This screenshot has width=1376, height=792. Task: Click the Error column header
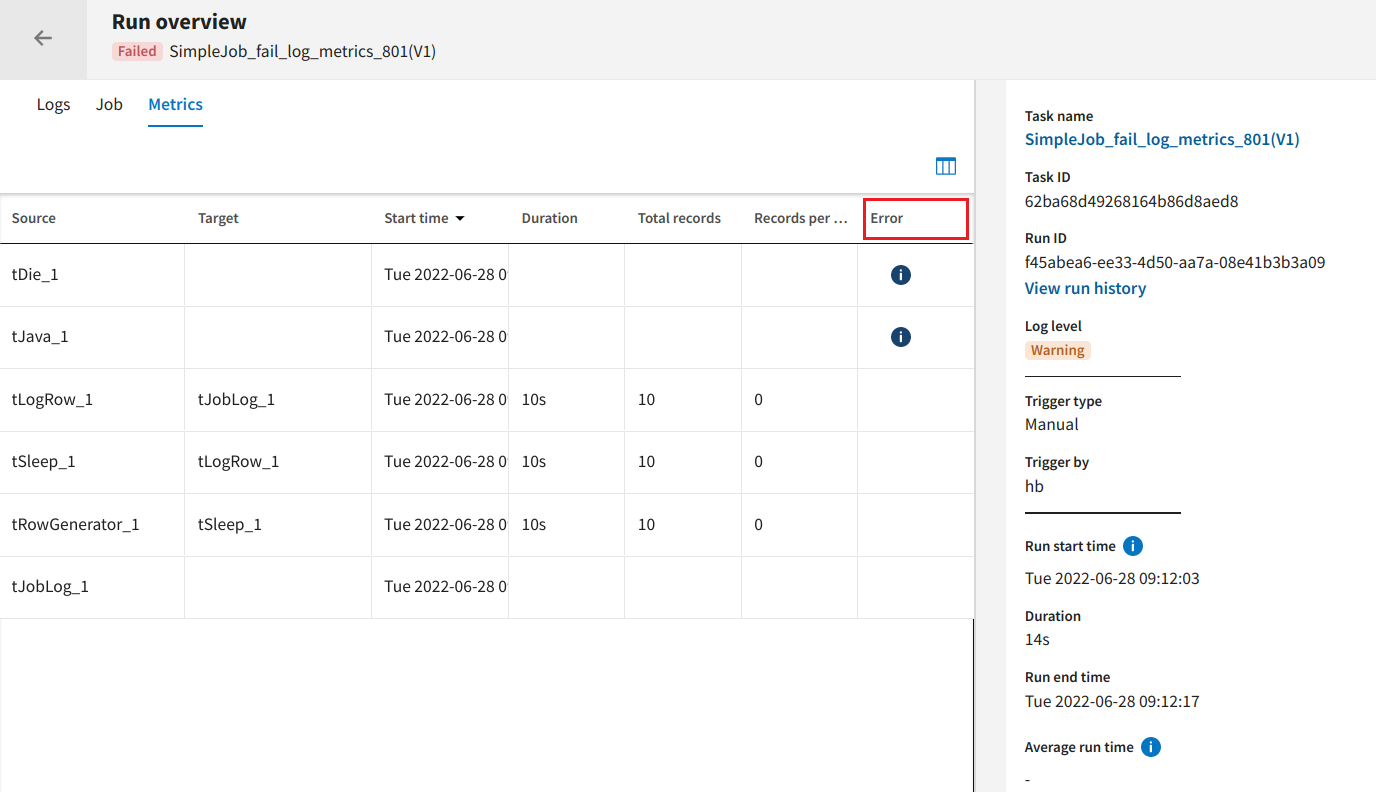point(887,218)
